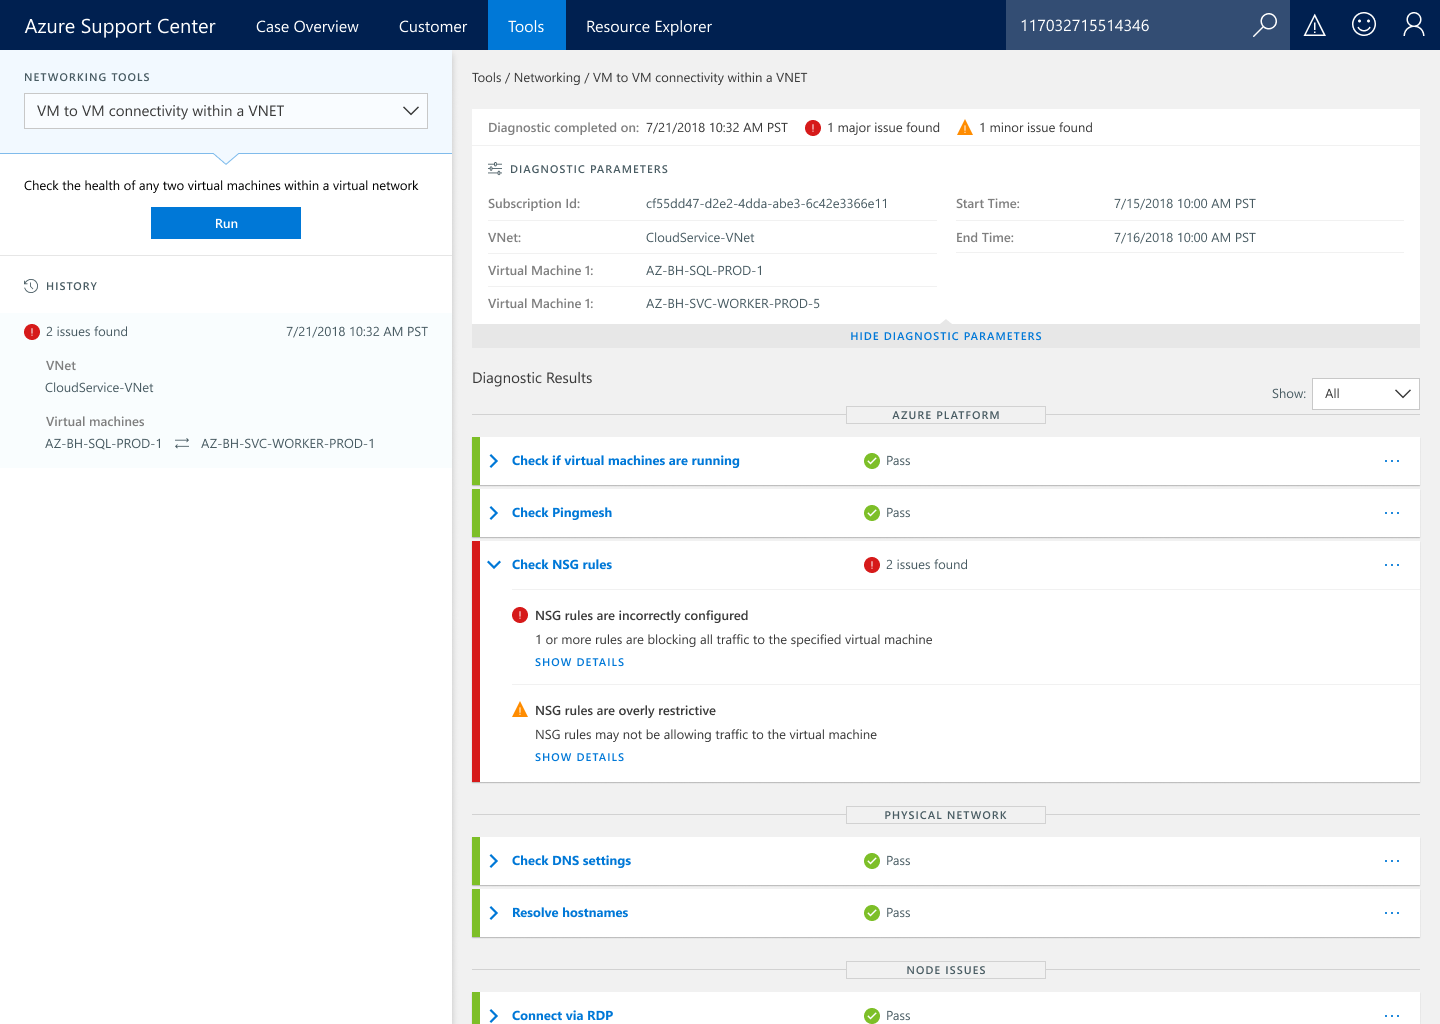This screenshot has width=1440, height=1024.
Task: Go to the Case Overview tab
Action: [x=307, y=26]
